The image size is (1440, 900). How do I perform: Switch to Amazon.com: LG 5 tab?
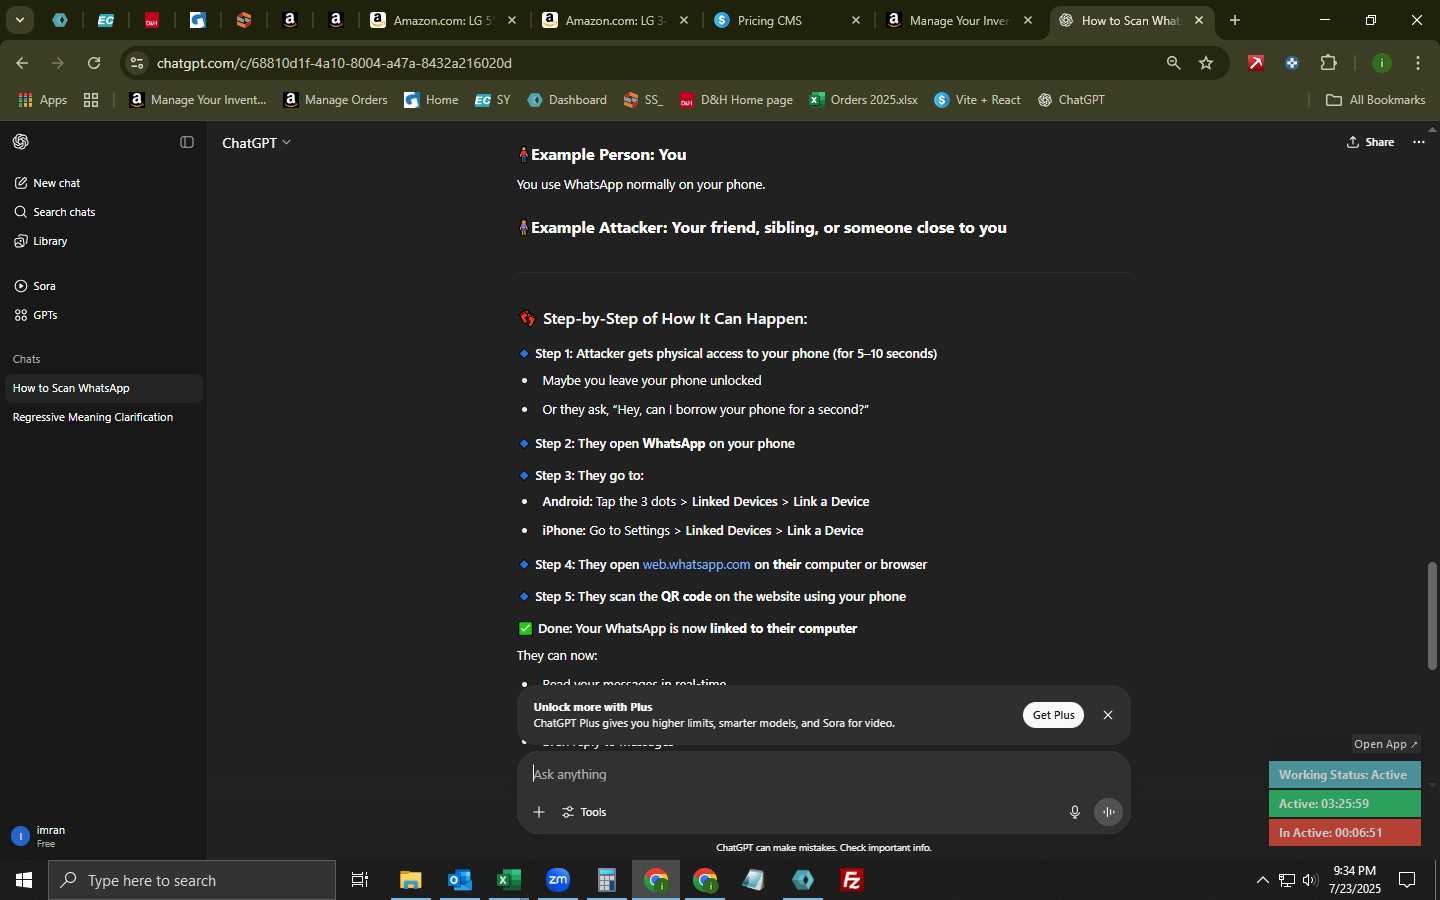[x=442, y=20]
